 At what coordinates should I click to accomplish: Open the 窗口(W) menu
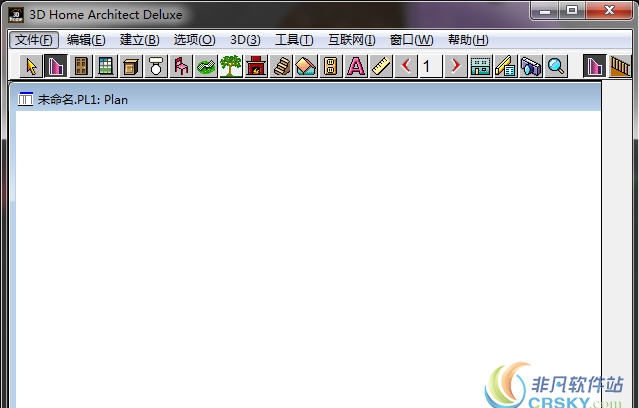[411, 40]
